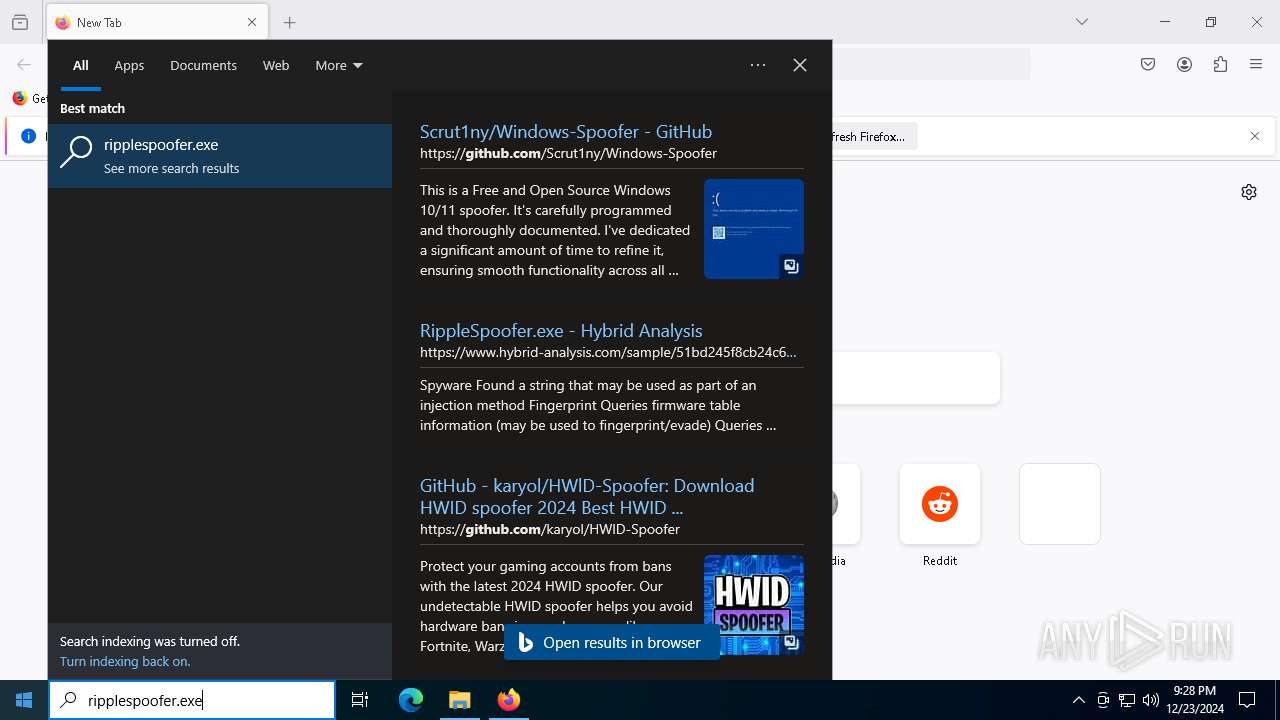Screen dimensions: 1280x720
Task: Open File Explorer from the taskbar
Action: tap(459, 700)
